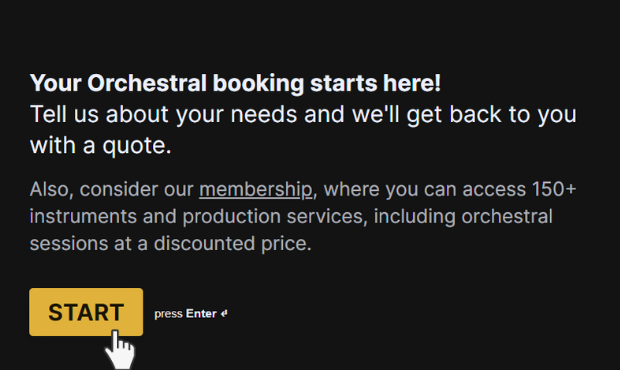Click the phrase including orchestral
Image resolution: width=620 pixels, height=370 pixels.
click(463, 217)
